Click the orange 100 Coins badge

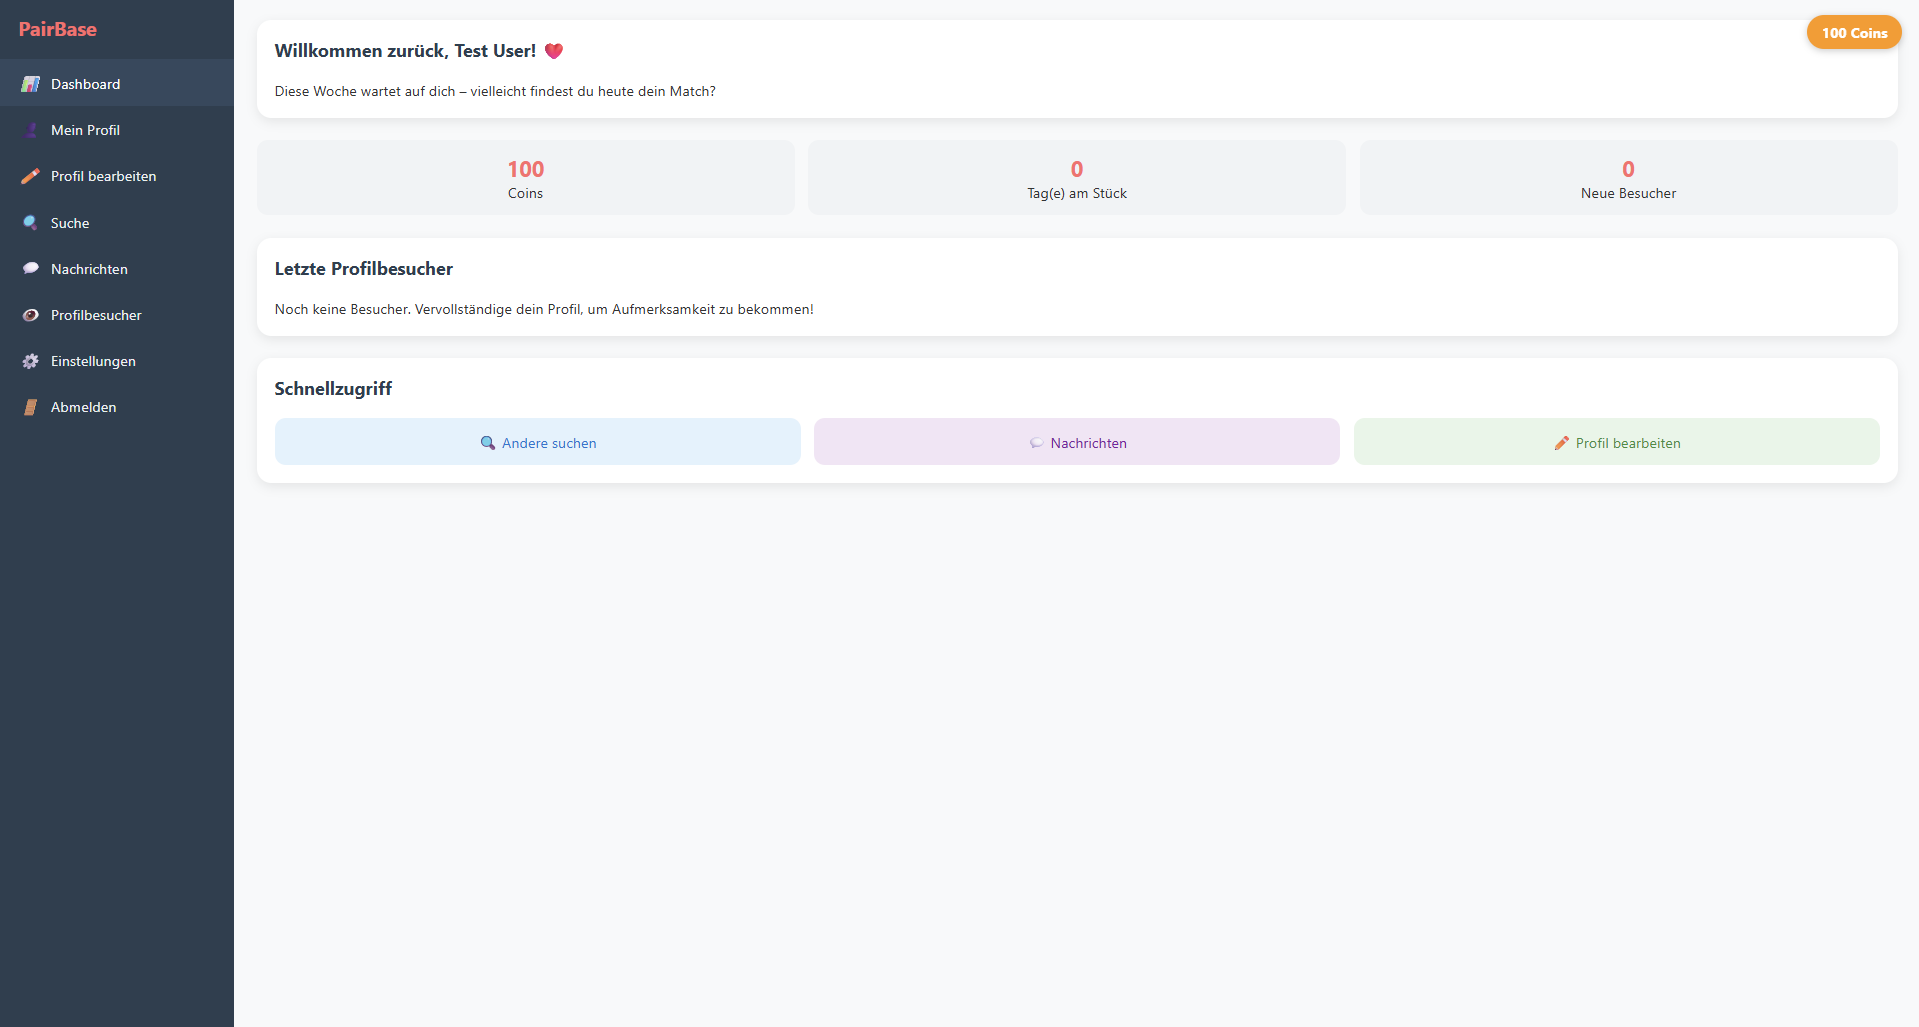pos(1854,31)
